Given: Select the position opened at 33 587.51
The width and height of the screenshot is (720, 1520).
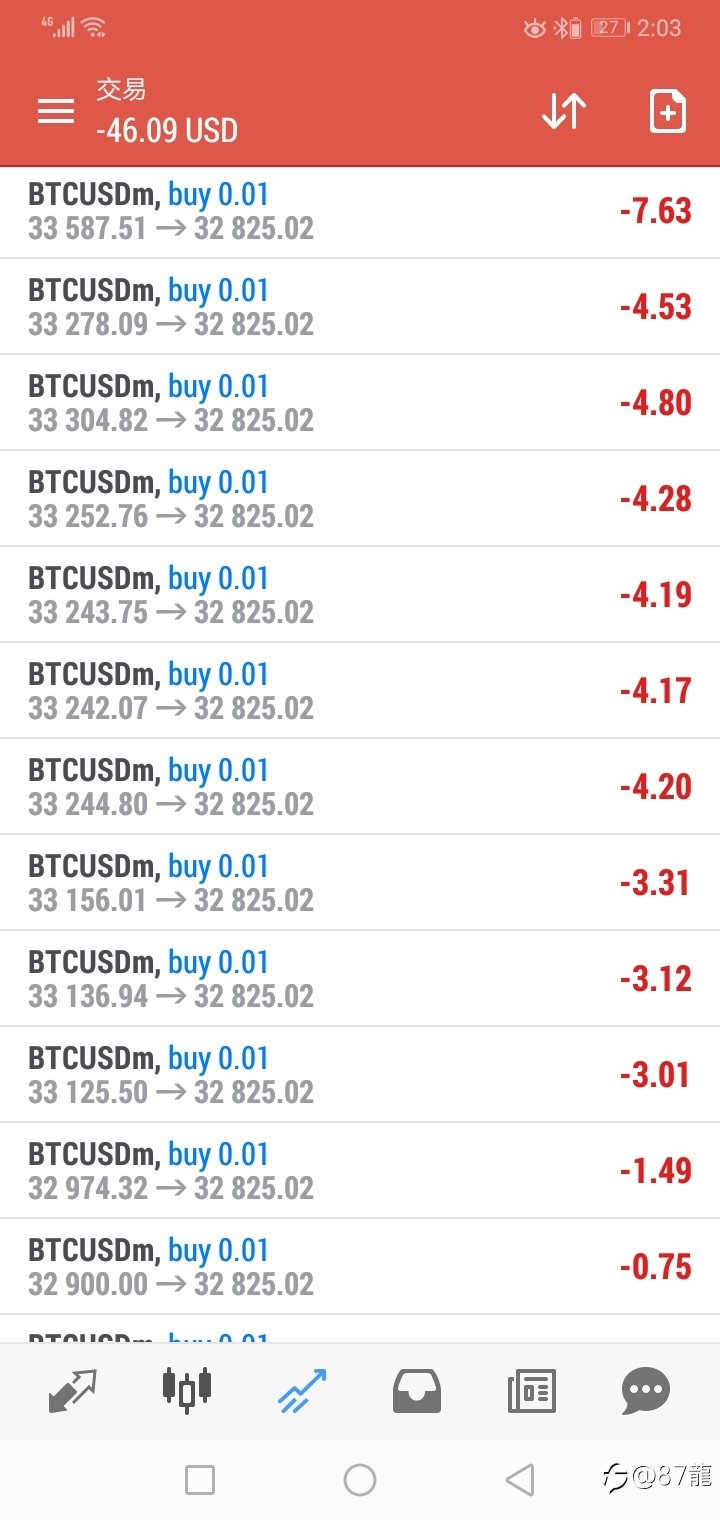Looking at the screenshot, I should tap(360, 212).
